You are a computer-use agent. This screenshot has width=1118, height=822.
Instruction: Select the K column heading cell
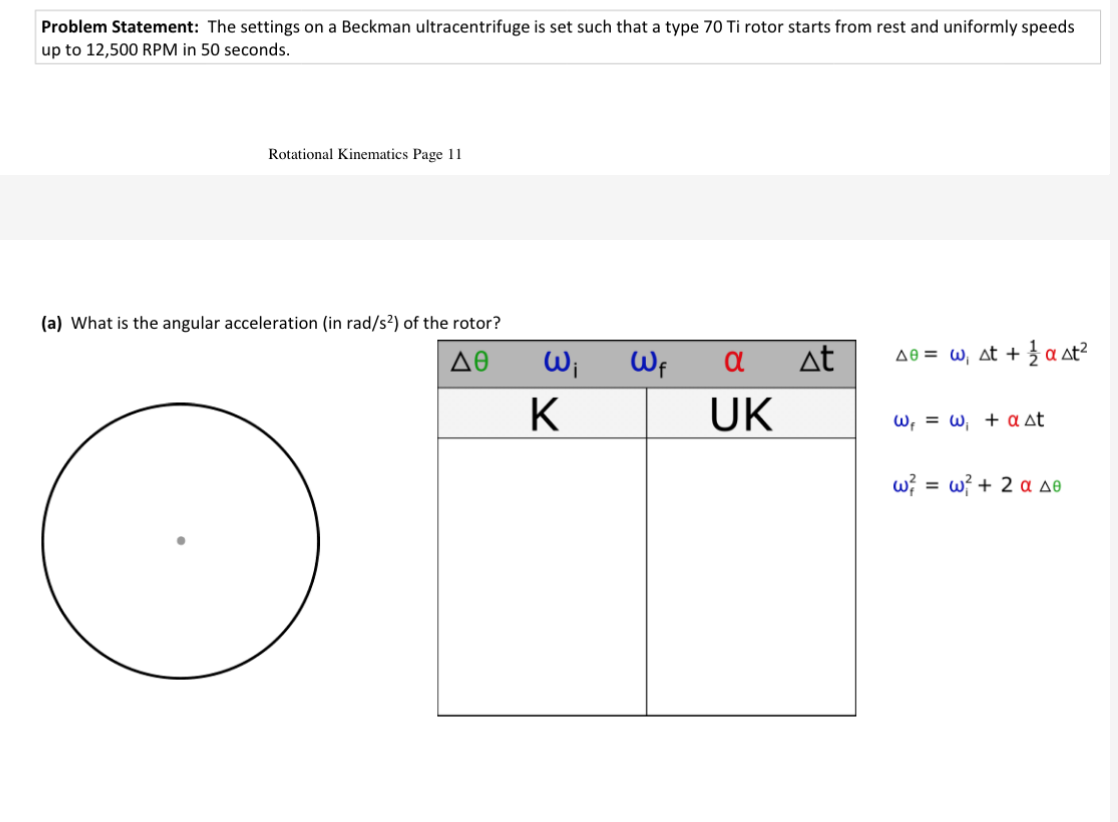tap(542, 414)
